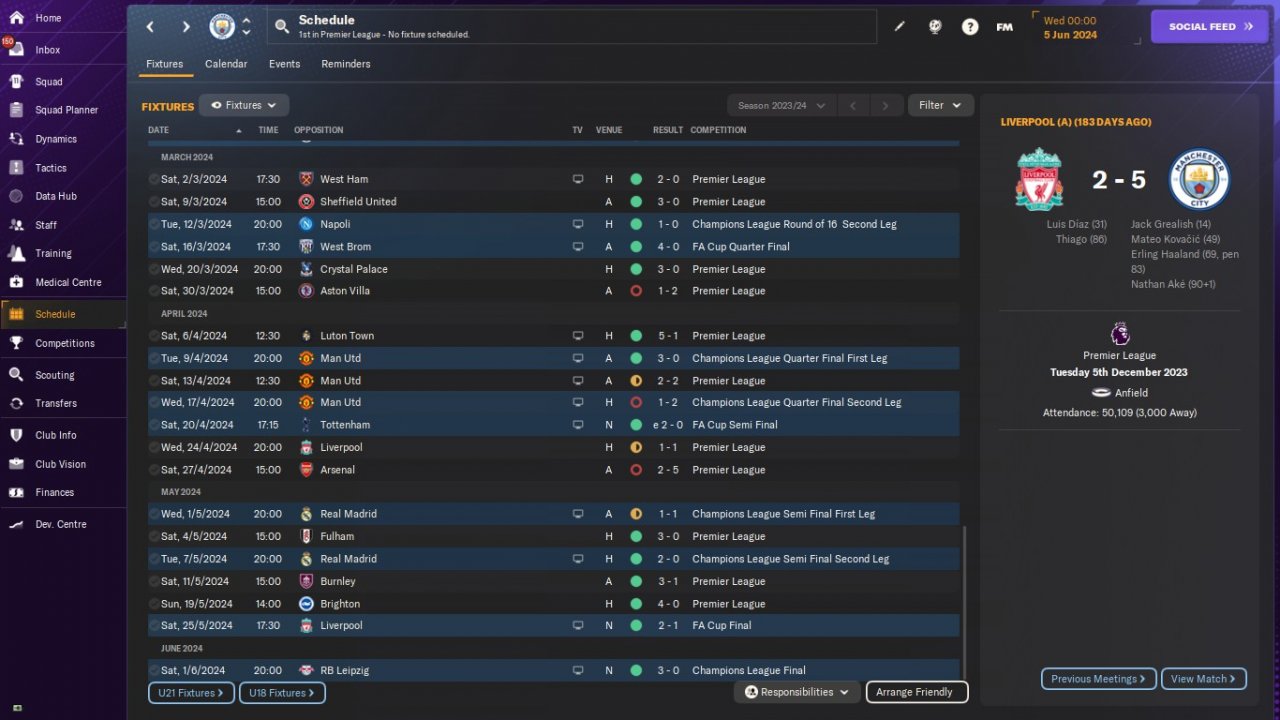Click the fixtures list vertical scrollbar
1280x720 pixels.
pos(965,604)
